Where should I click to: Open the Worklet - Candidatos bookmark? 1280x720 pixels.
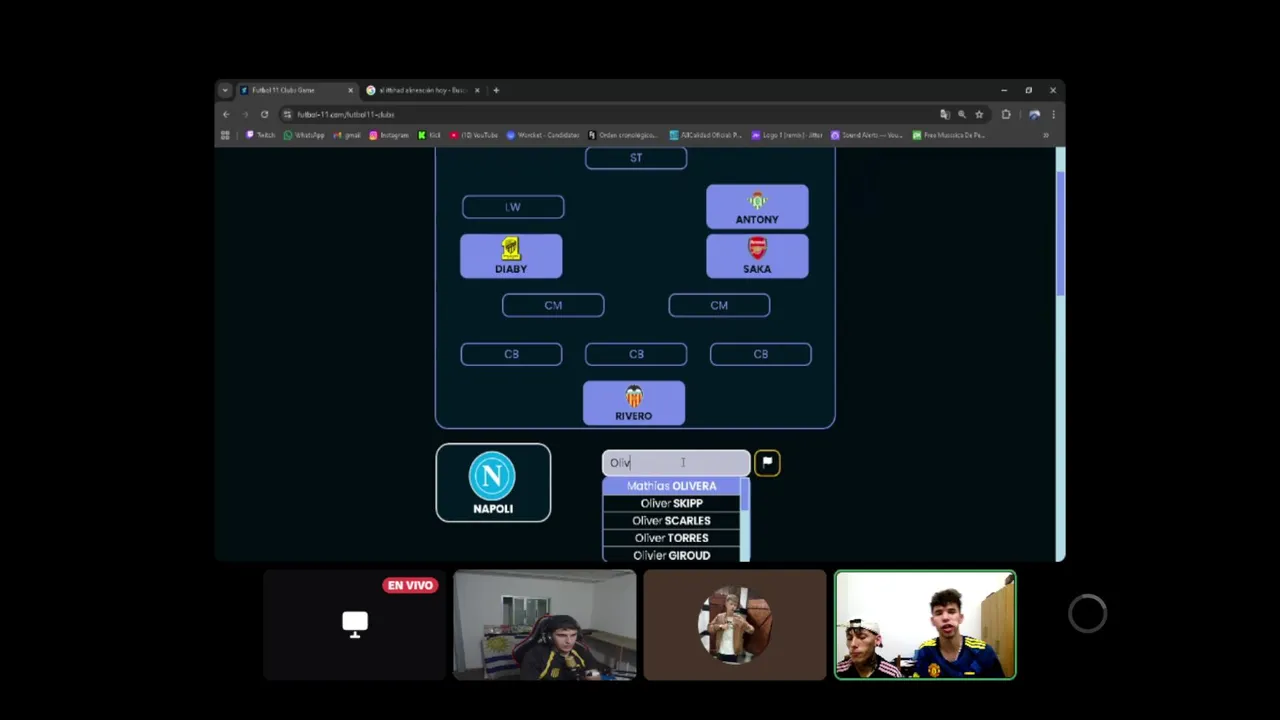[543, 135]
